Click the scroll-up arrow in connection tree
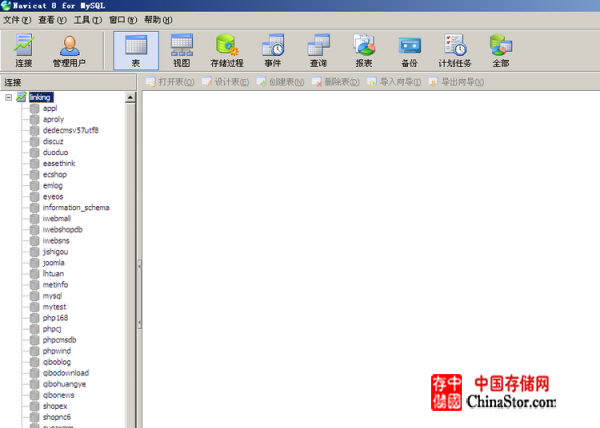 point(130,98)
